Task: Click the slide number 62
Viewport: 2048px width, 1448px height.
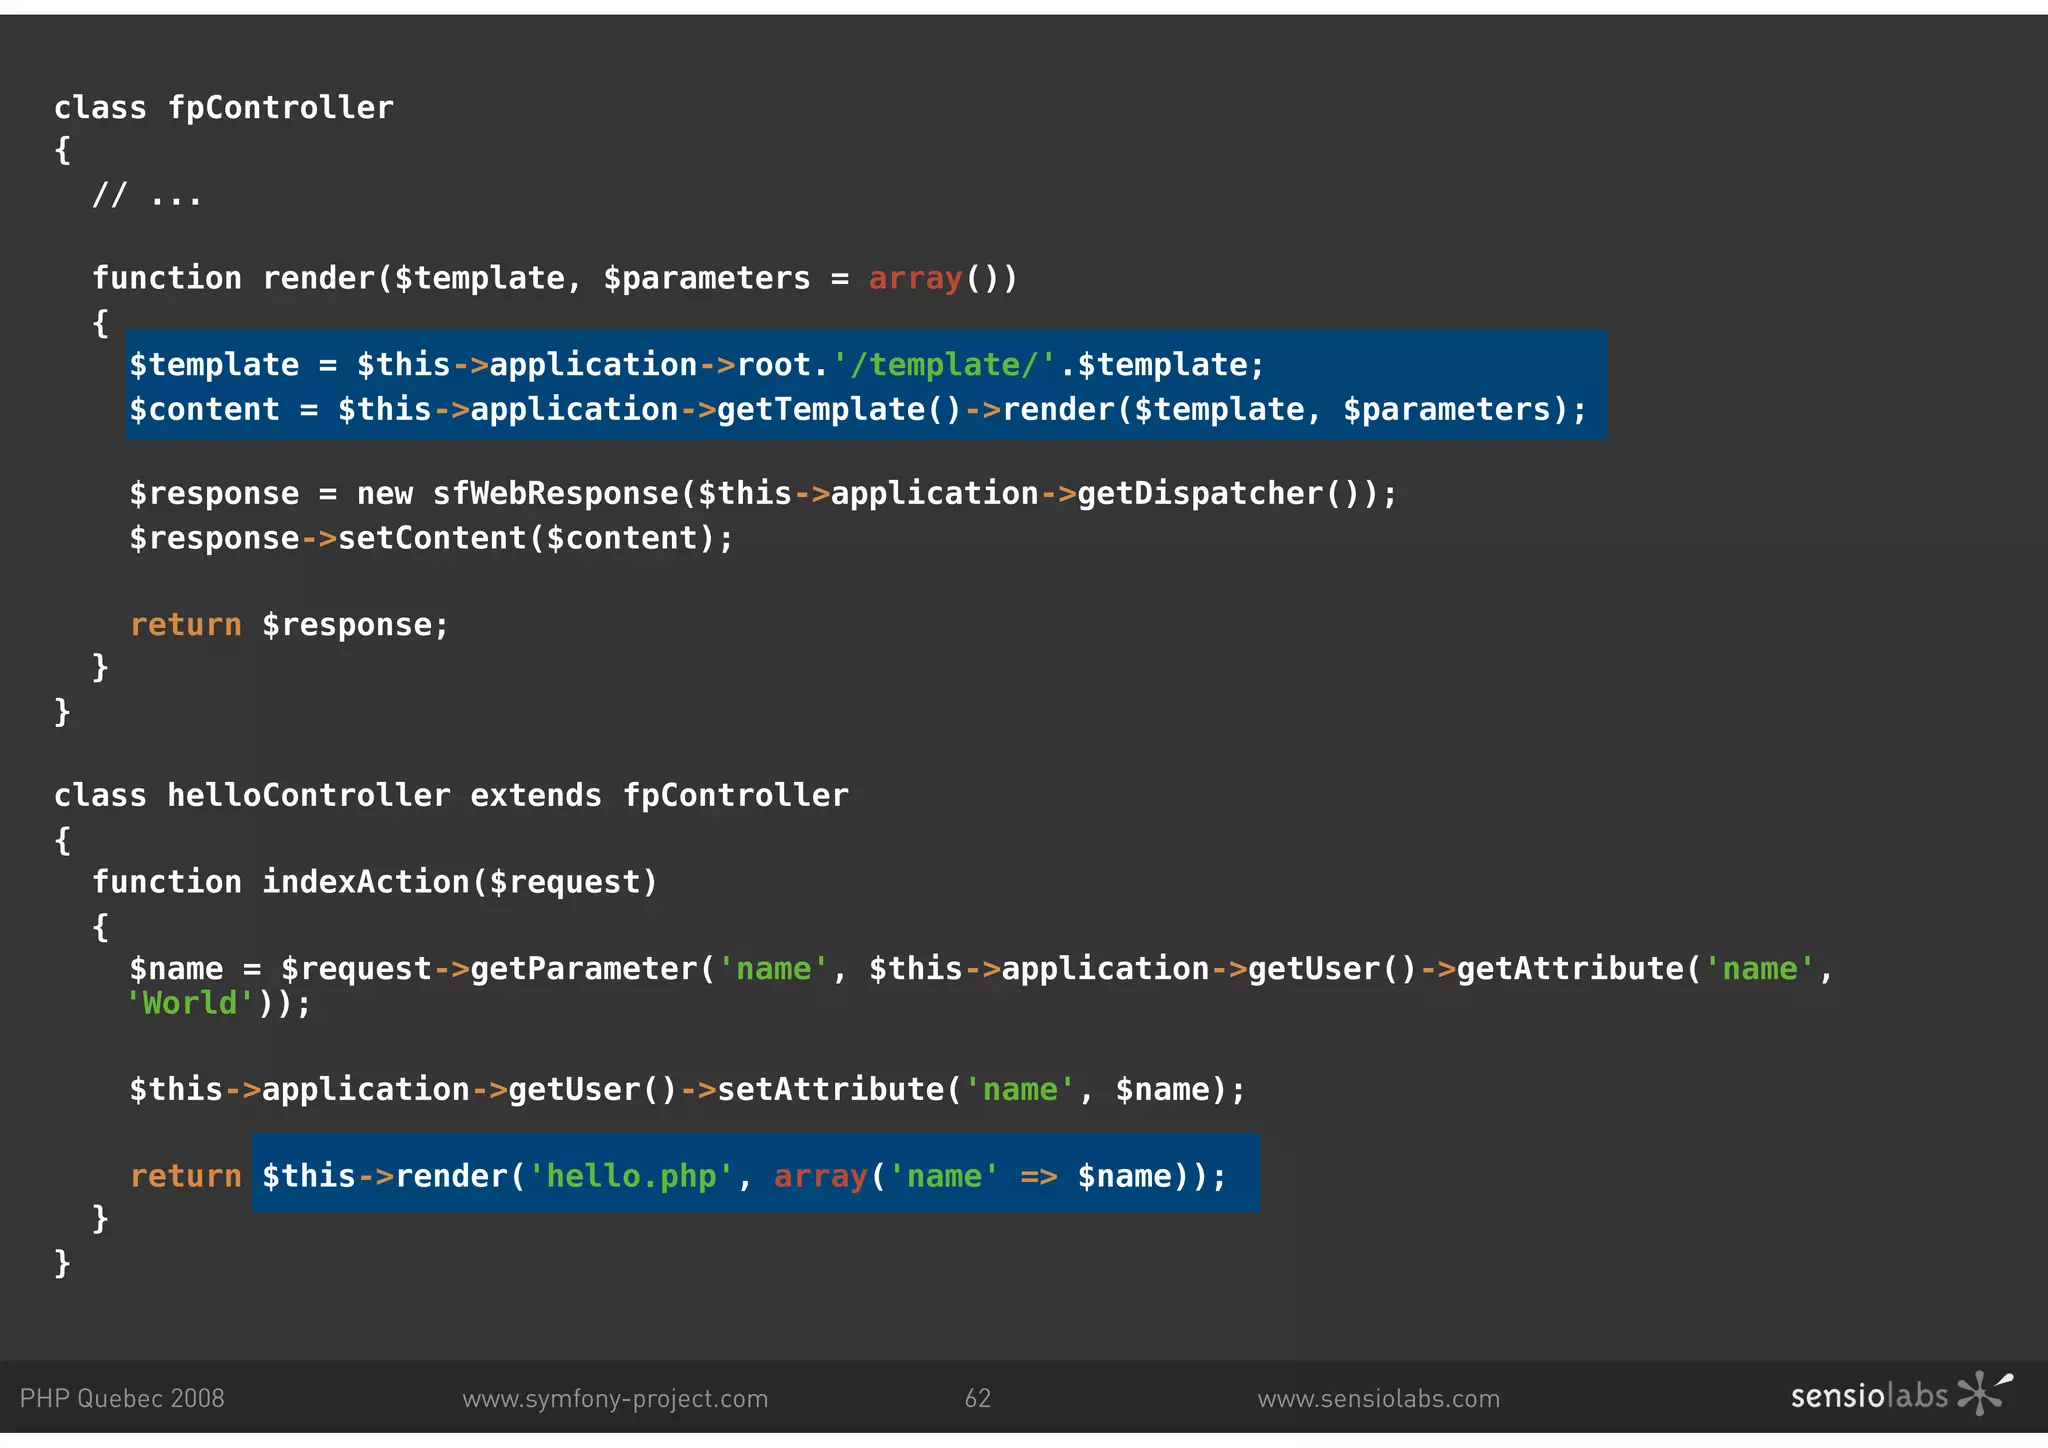Action: point(977,1398)
